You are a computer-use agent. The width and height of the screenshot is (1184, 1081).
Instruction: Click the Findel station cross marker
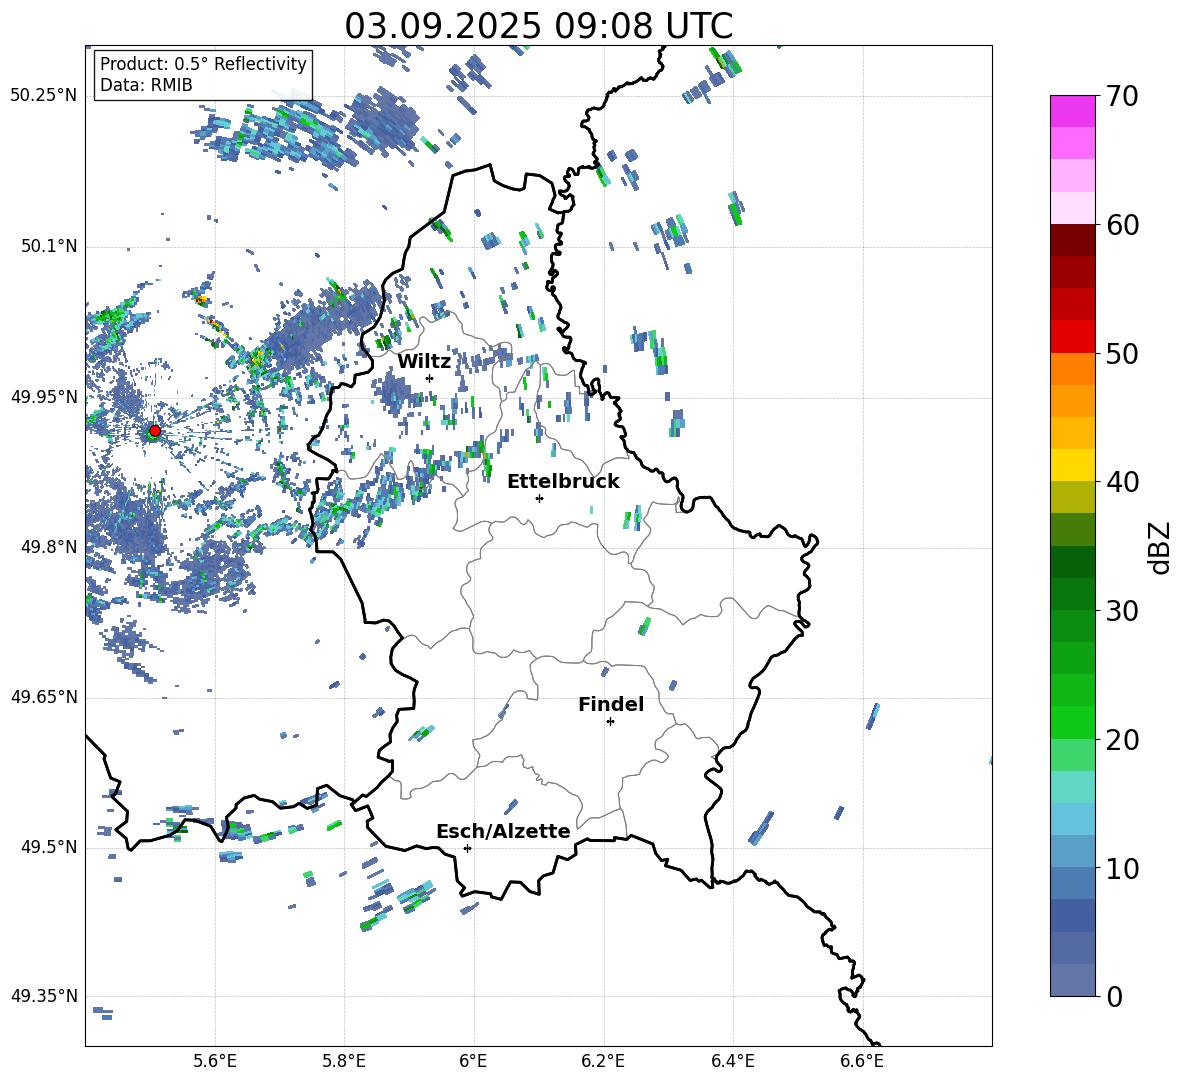(610, 721)
